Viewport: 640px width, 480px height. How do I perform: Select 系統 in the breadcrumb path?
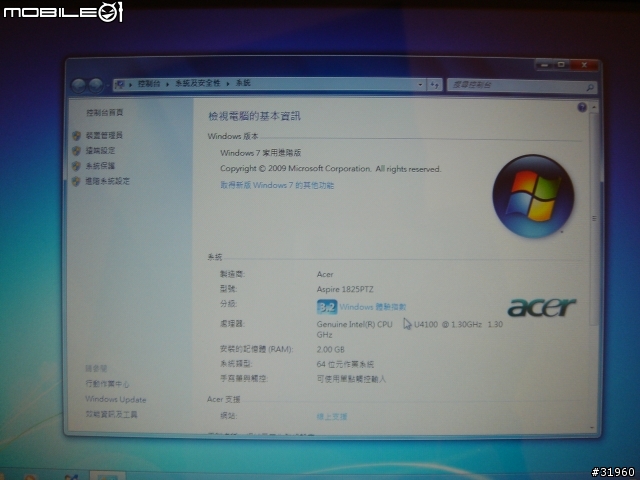[x=243, y=83]
